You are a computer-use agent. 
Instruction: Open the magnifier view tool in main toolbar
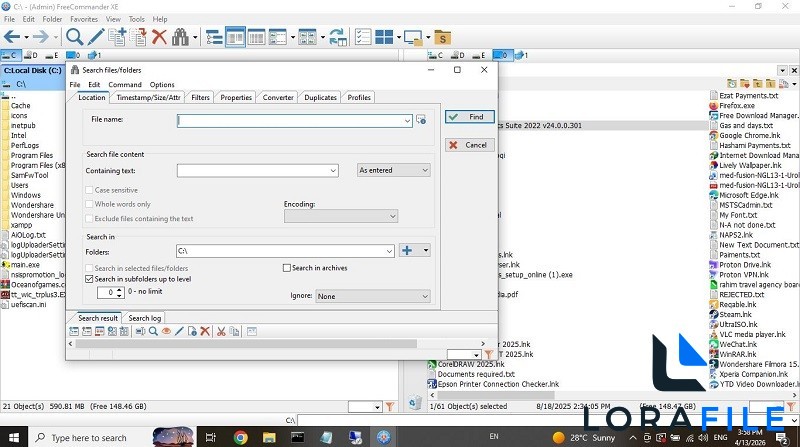[x=74, y=37]
